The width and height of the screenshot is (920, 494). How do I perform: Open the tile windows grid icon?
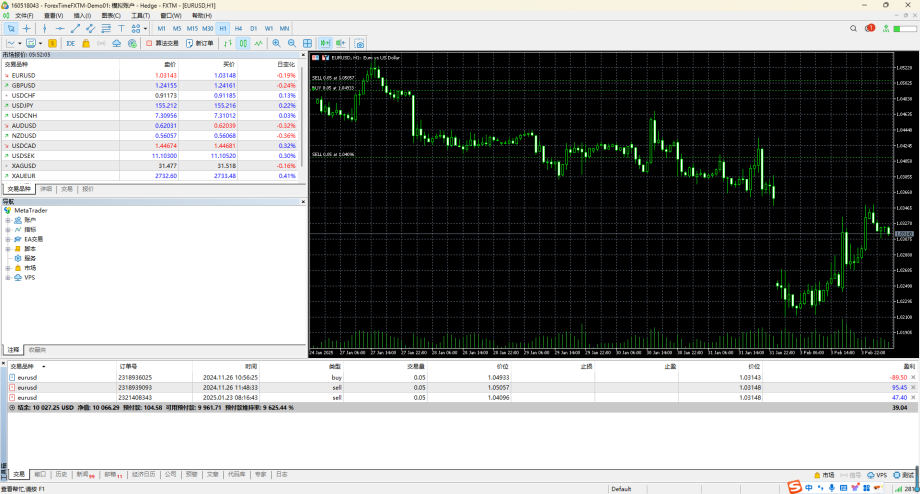(x=308, y=43)
